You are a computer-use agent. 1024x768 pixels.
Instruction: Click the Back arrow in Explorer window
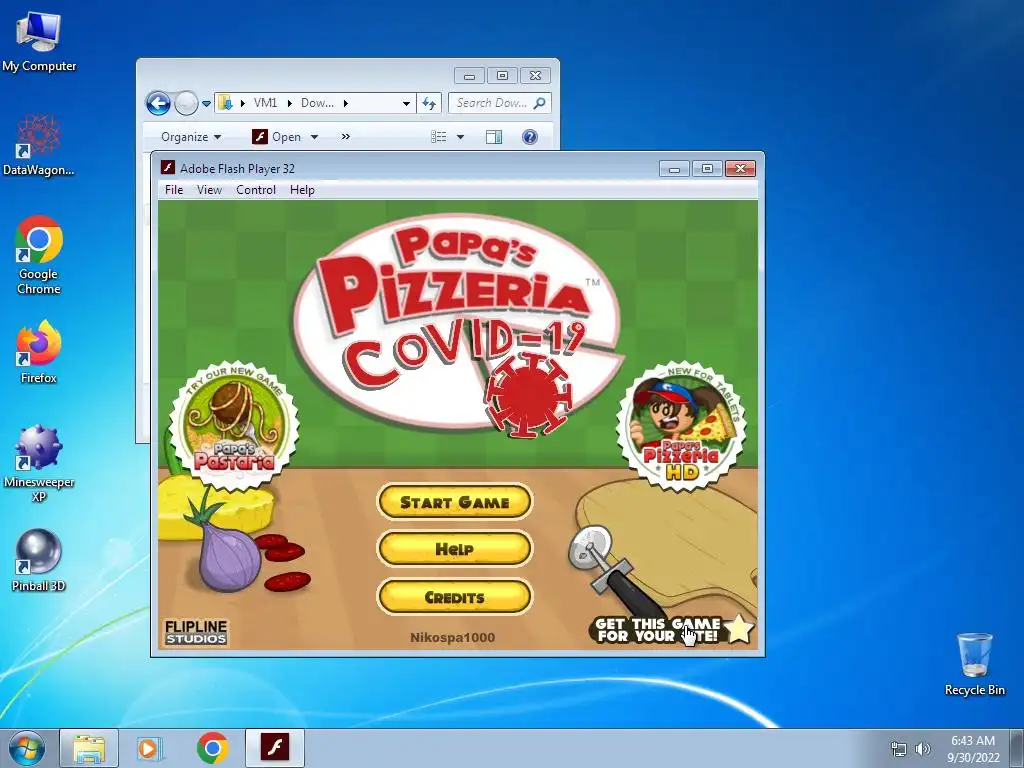pos(157,103)
